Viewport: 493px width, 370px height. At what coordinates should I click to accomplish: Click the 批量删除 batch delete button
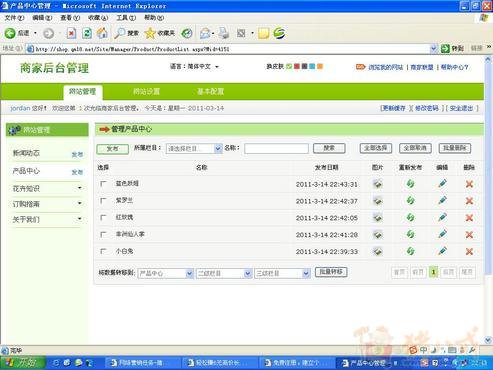(455, 148)
